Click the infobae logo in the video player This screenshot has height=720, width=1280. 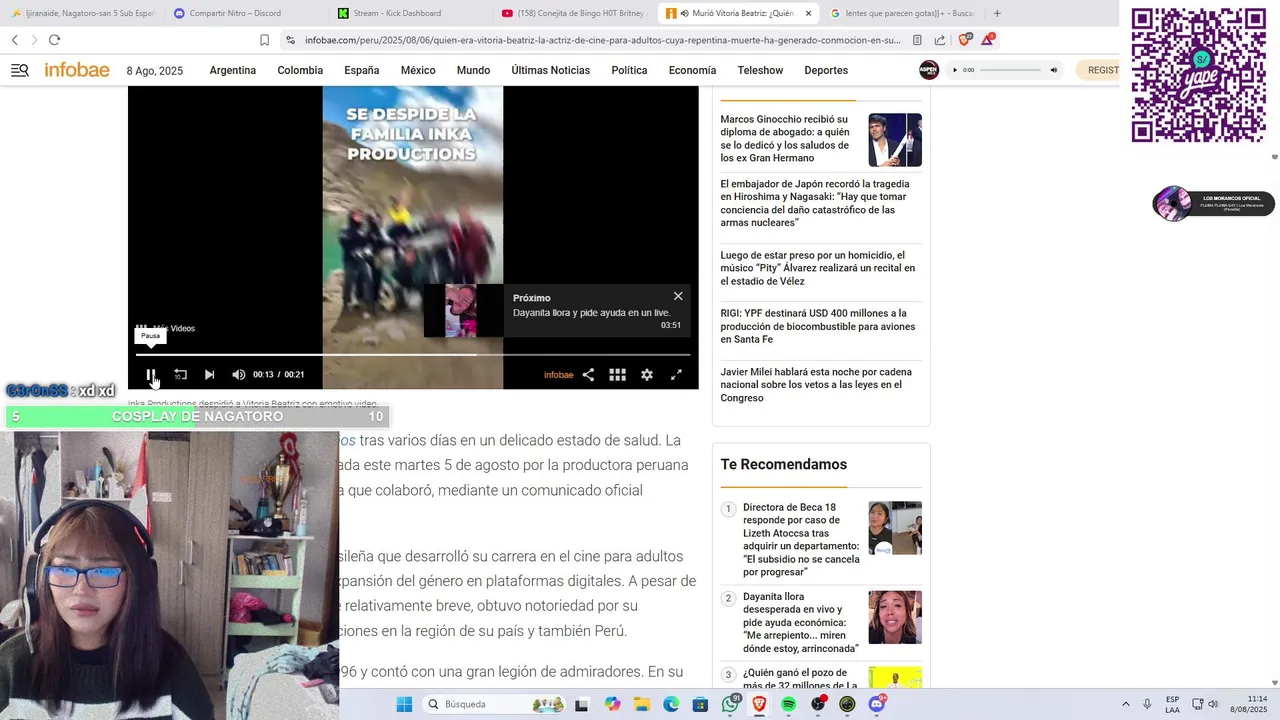558,375
